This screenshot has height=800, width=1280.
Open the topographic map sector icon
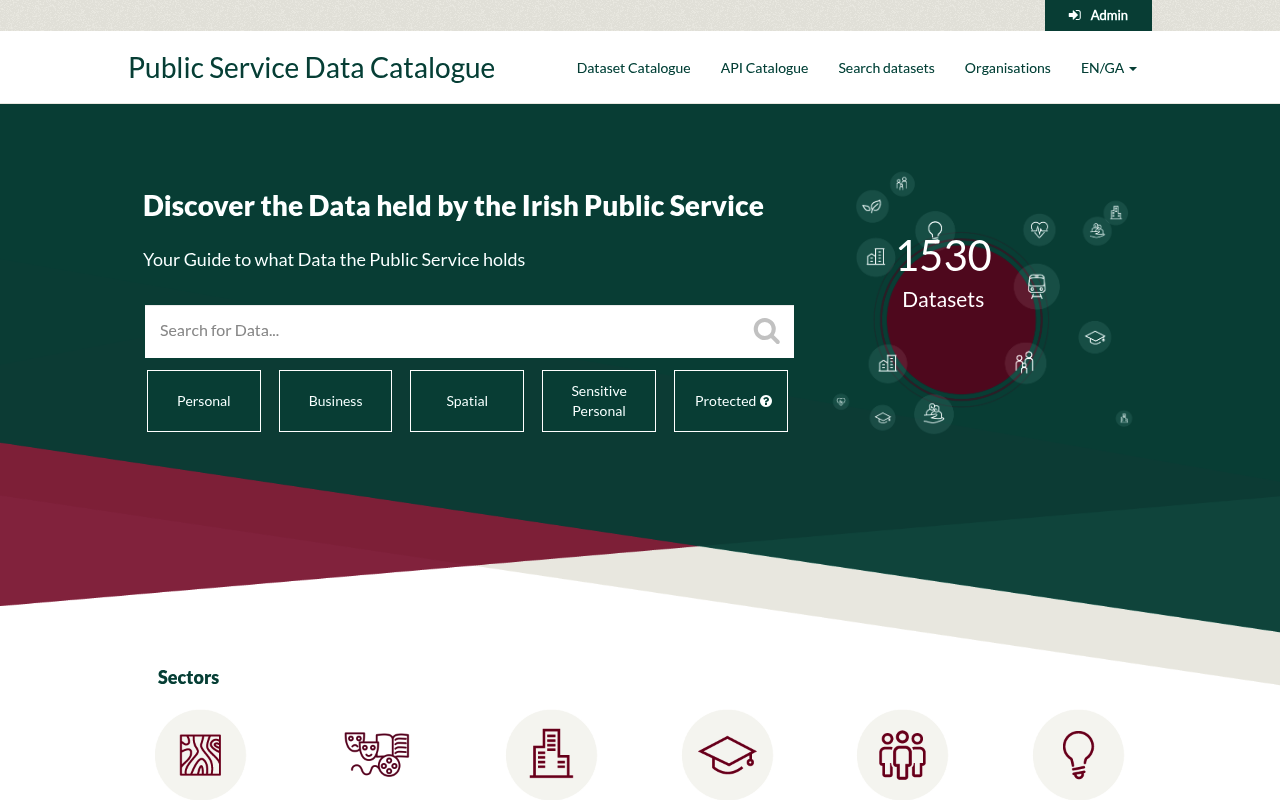(x=200, y=755)
